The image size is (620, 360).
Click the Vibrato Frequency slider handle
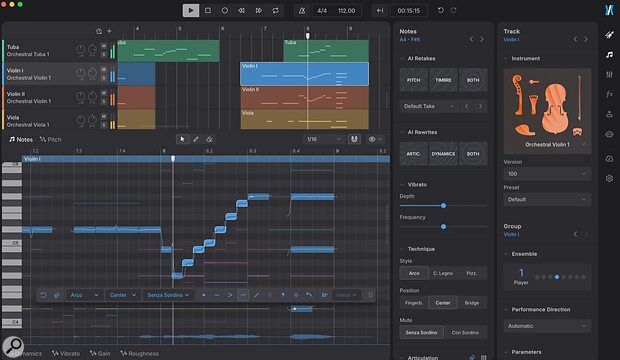(443, 227)
